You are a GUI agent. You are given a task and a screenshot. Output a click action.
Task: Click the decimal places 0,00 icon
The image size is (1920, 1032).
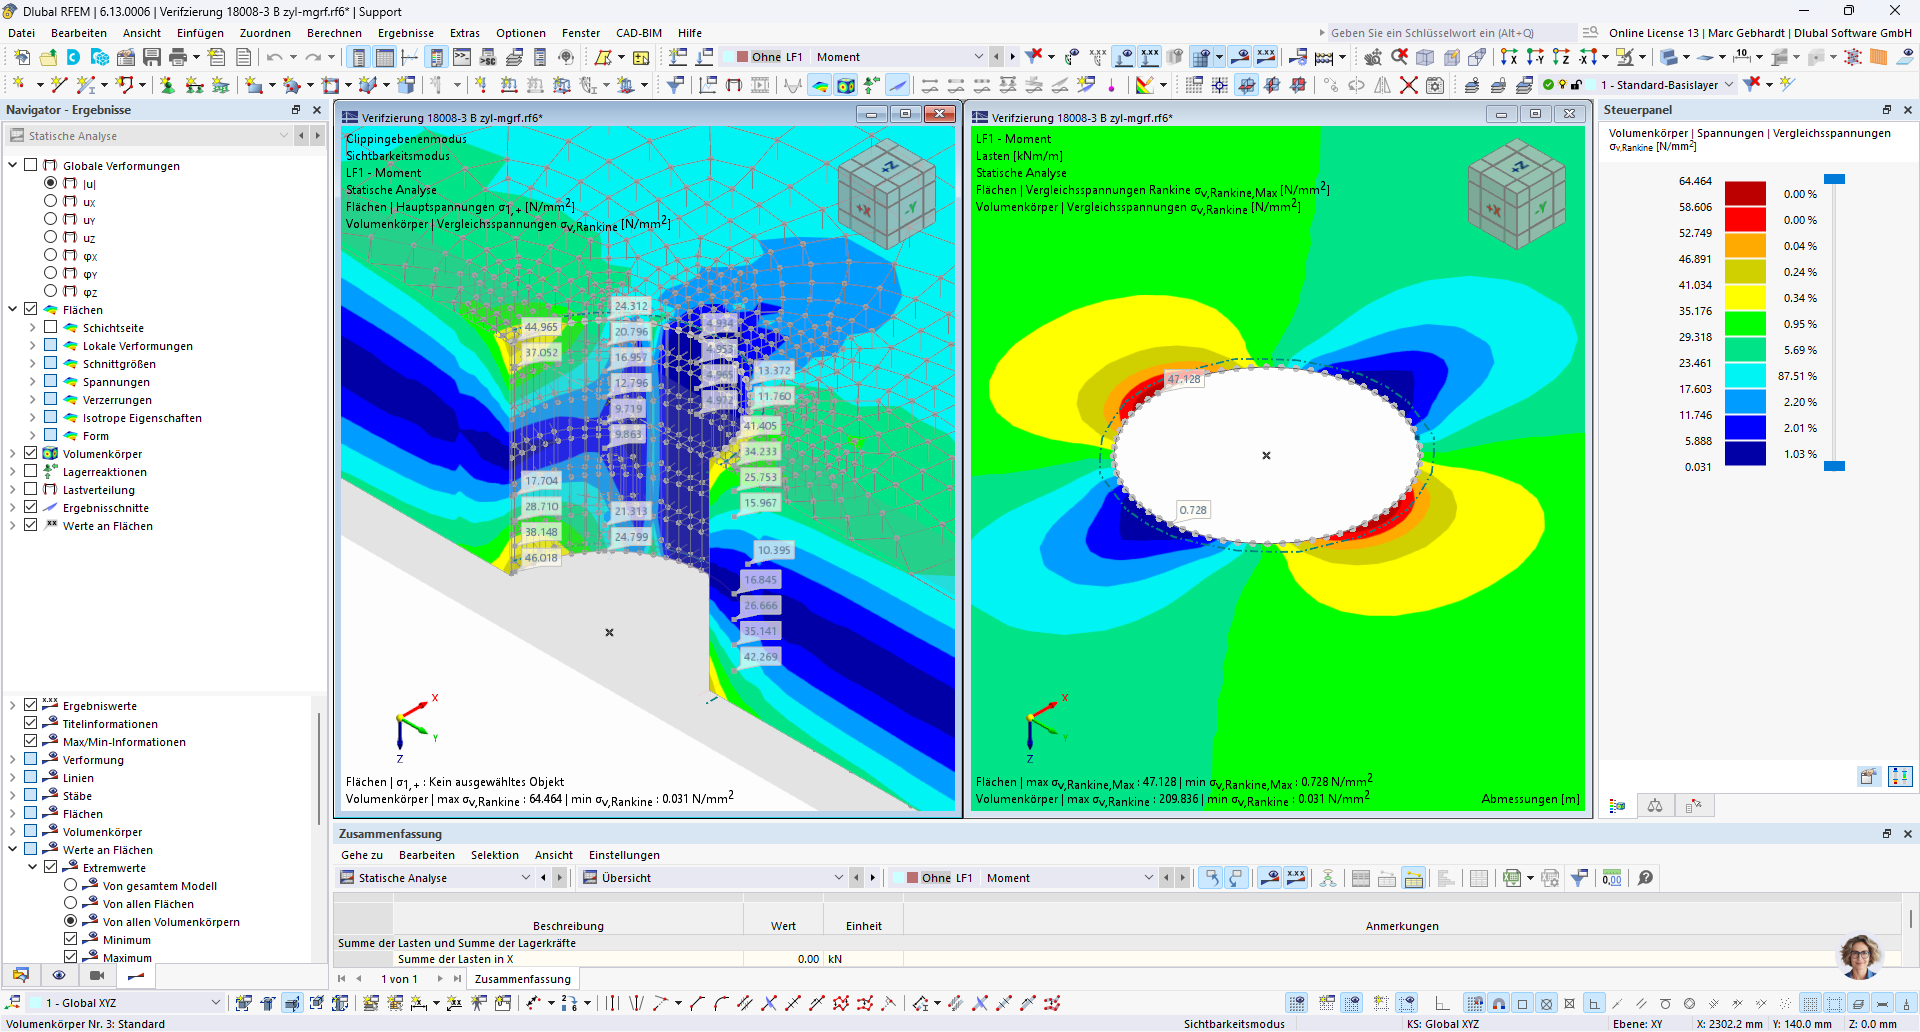pyautogui.click(x=1612, y=878)
